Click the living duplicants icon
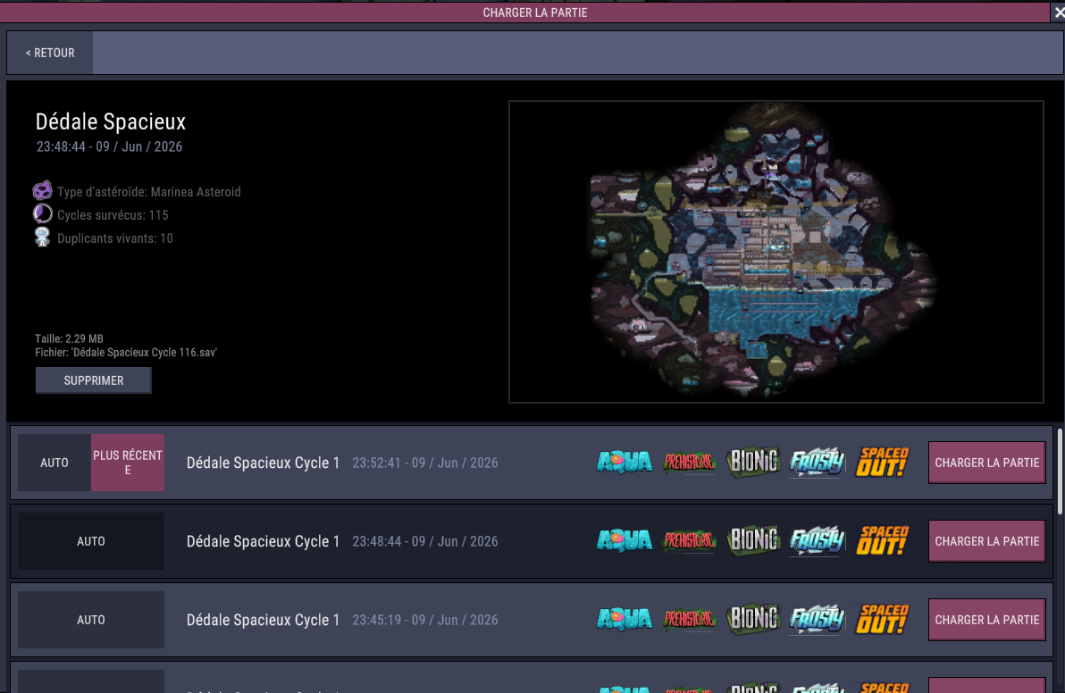The image size is (1065, 693). tap(42, 237)
